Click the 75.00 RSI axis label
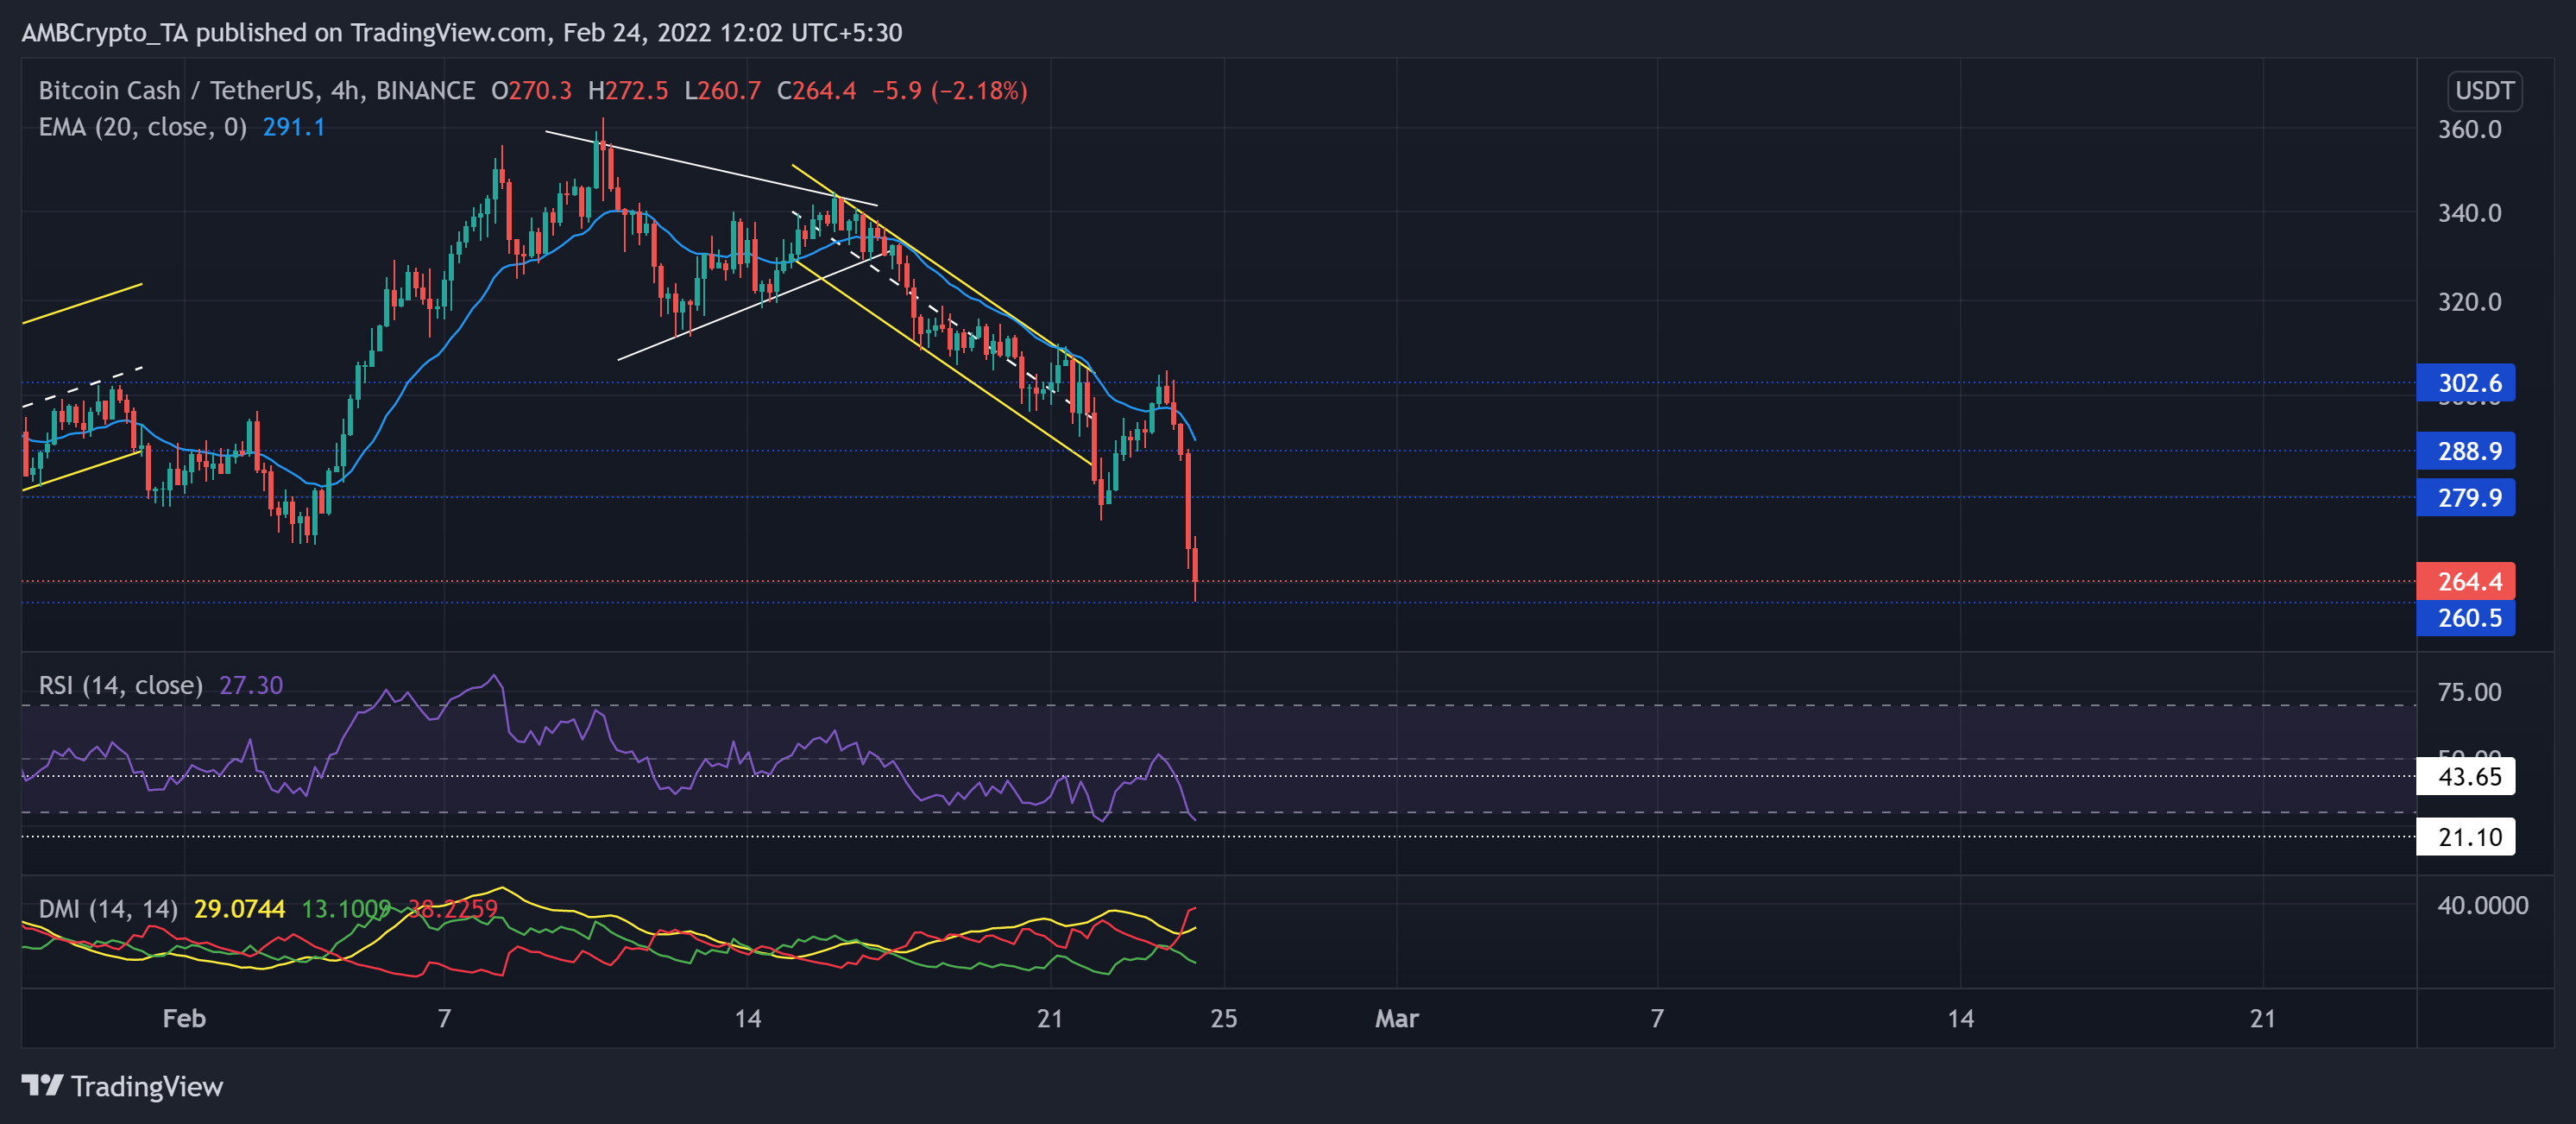This screenshot has width=2576, height=1124. pyautogui.click(x=2469, y=692)
